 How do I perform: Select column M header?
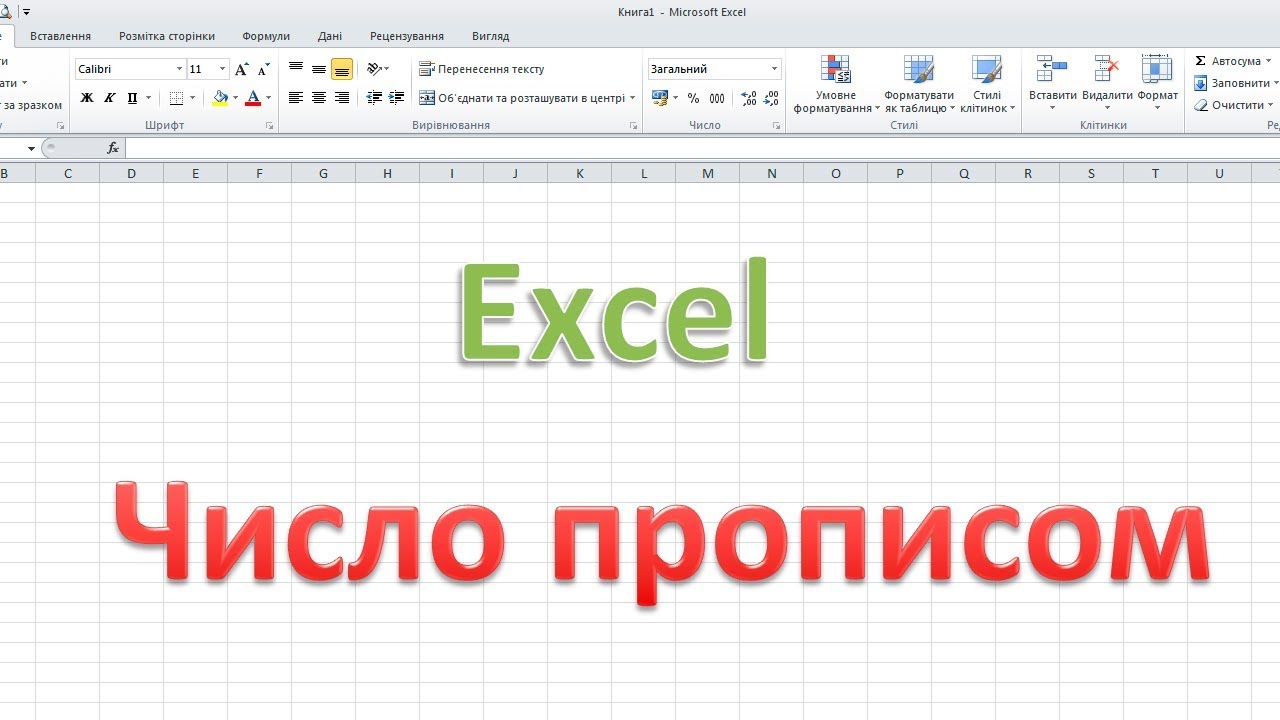(708, 173)
